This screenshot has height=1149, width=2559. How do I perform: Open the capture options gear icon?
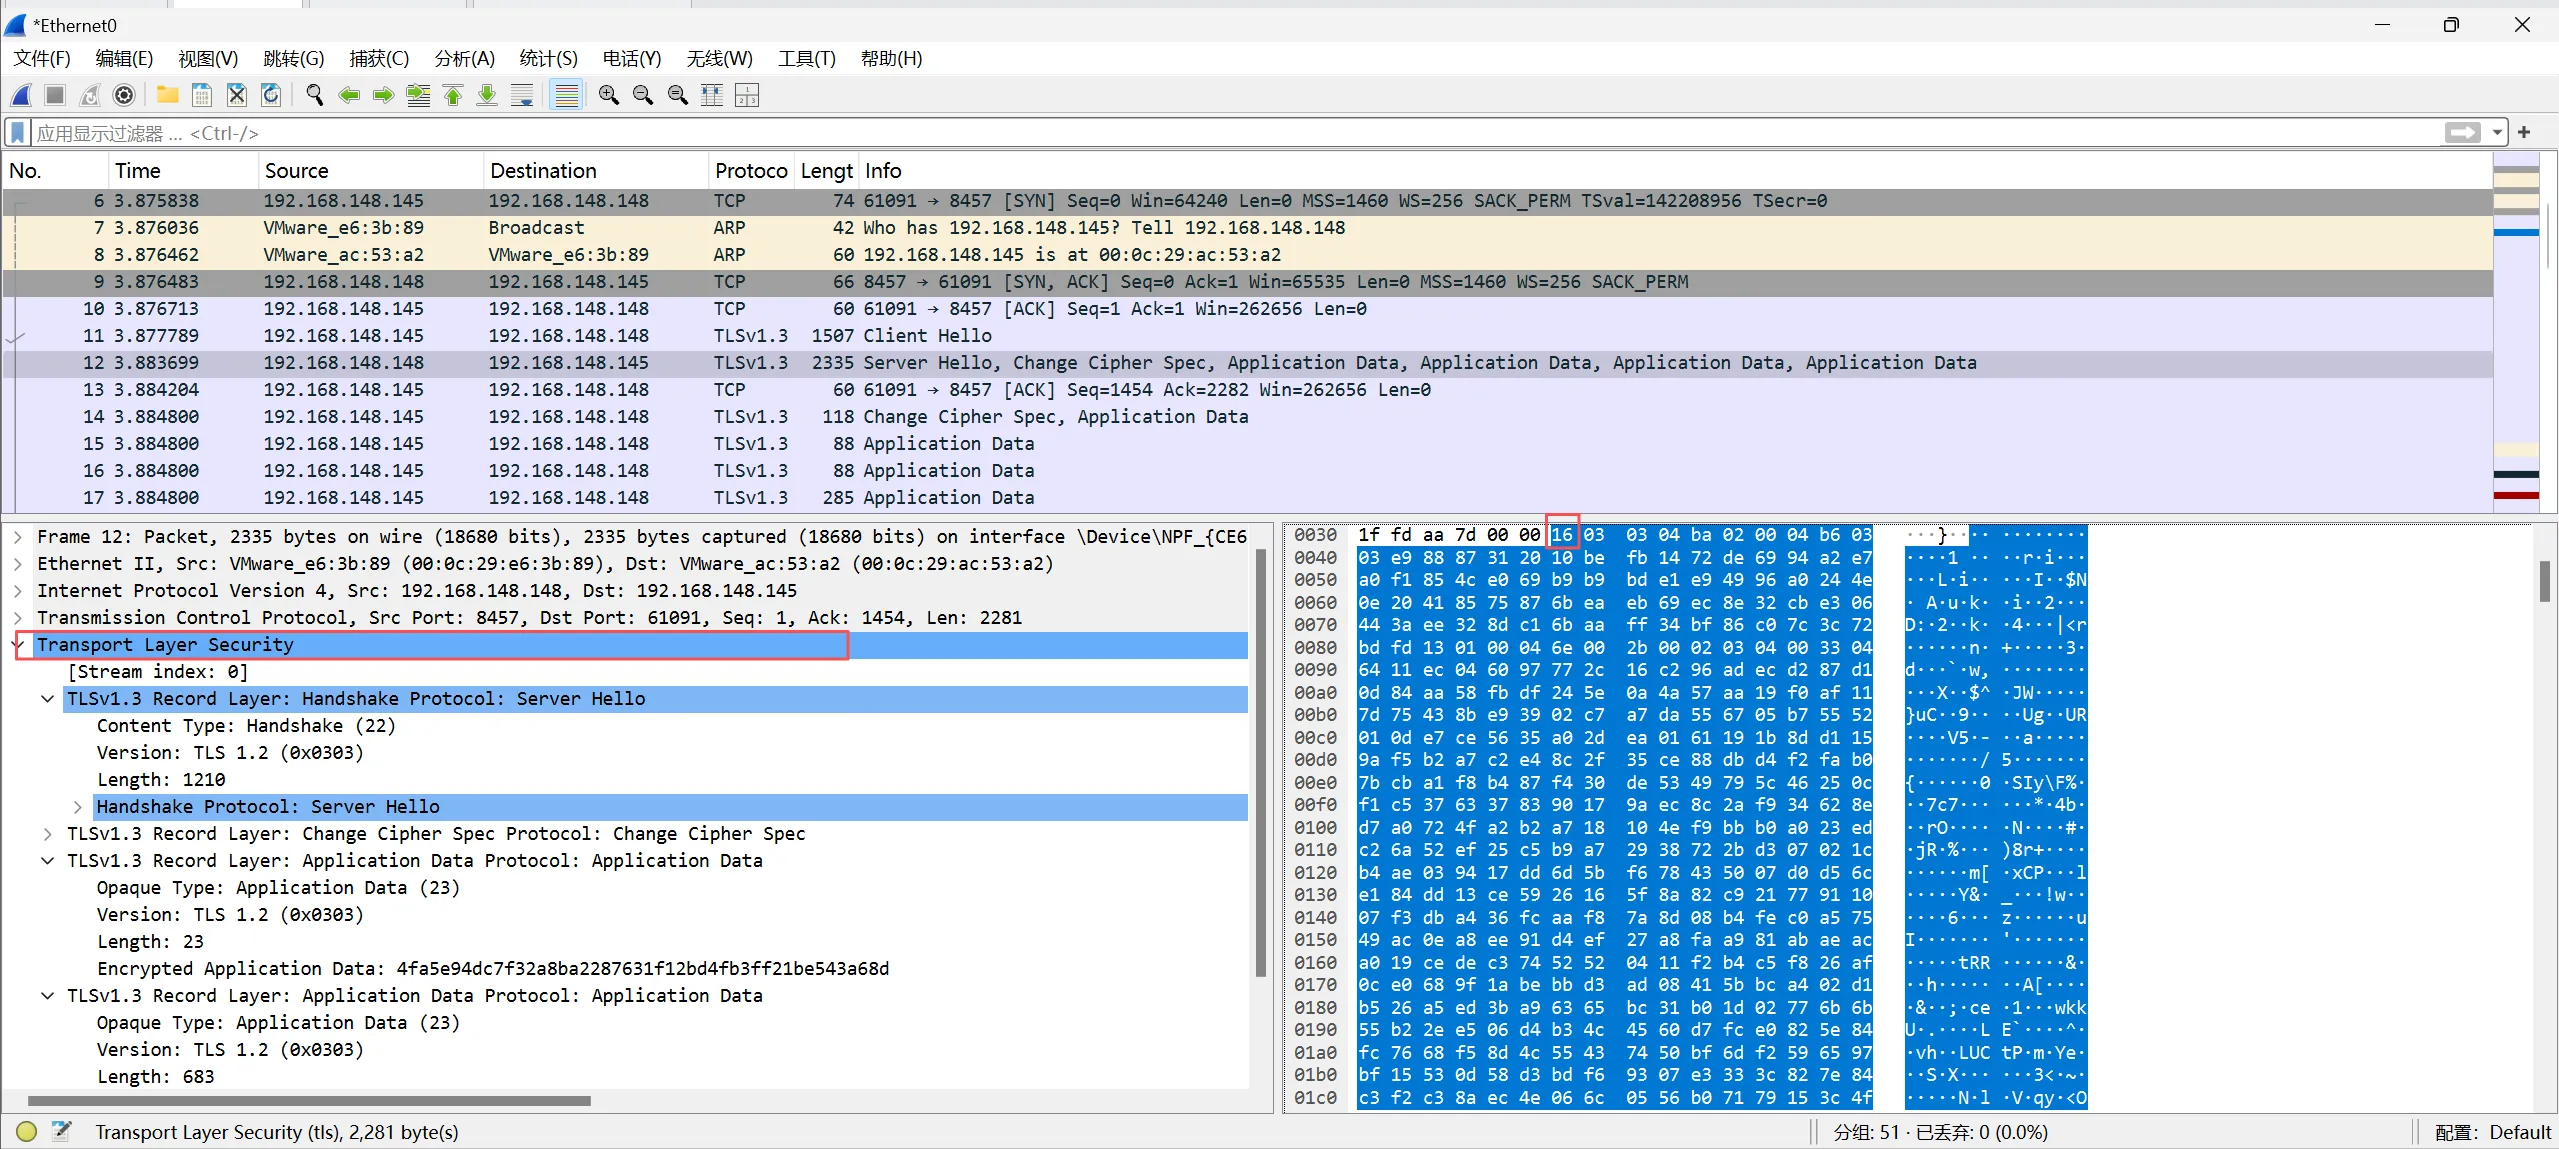click(x=124, y=95)
